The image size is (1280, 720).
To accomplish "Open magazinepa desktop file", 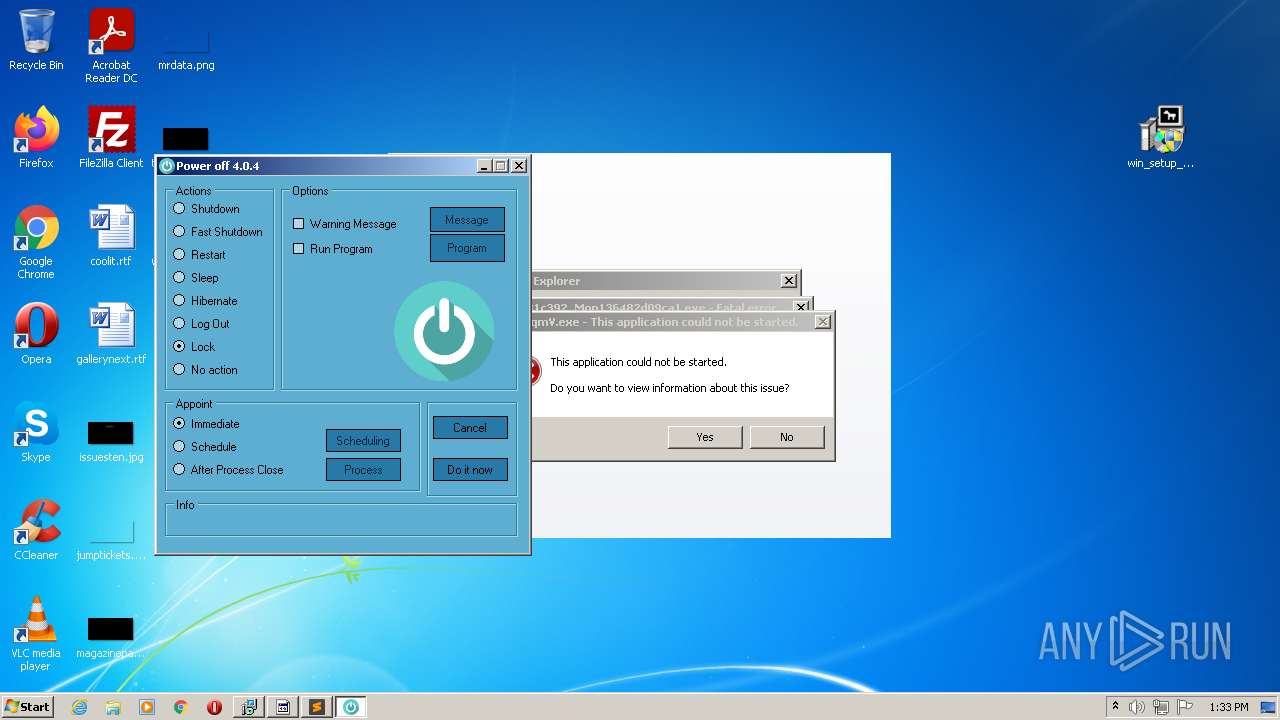I will click(x=111, y=638).
